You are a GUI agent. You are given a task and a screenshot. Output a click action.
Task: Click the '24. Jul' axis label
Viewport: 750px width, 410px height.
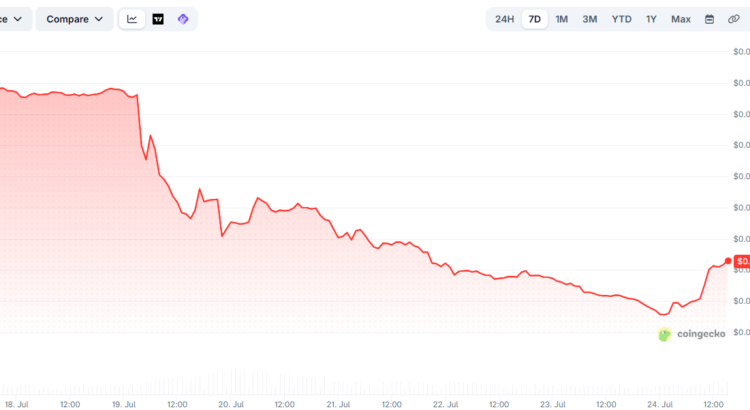pos(660,404)
